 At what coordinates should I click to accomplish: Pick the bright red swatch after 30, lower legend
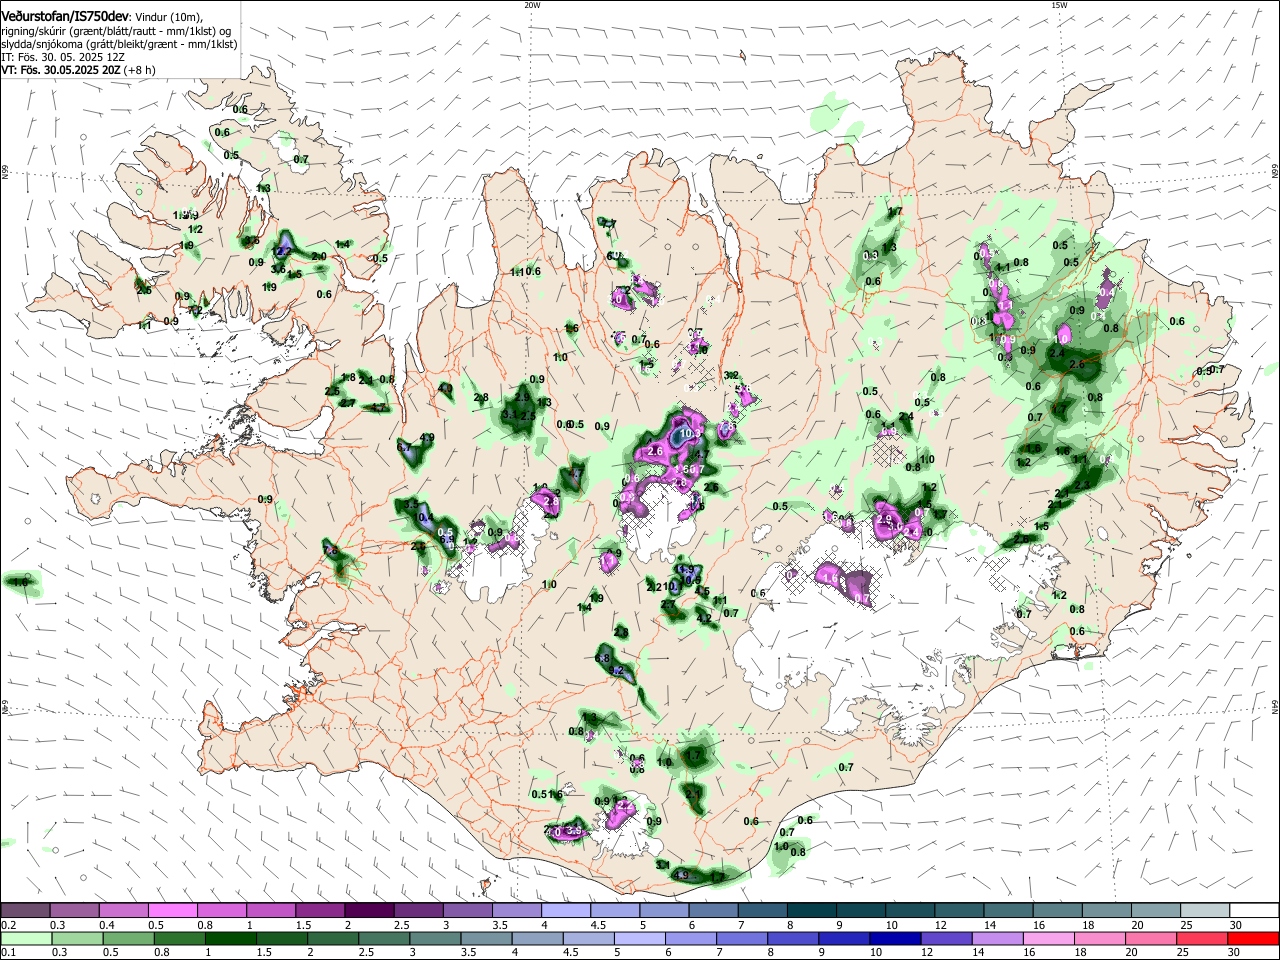[1255, 939]
